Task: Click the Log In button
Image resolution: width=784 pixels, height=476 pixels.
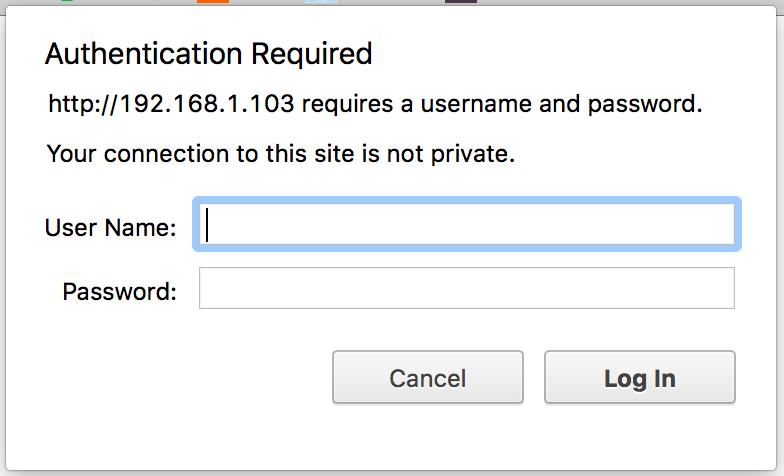Action: point(639,378)
